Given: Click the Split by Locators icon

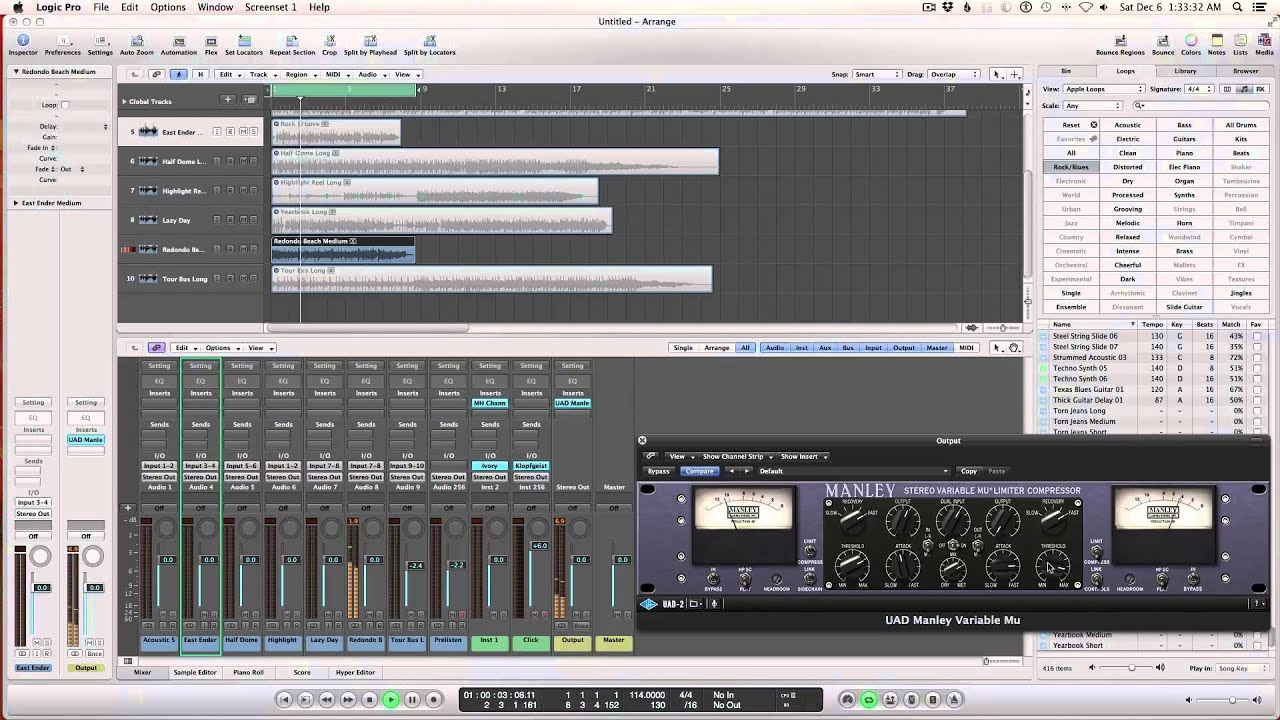Looking at the screenshot, I should tap(429, 45).
